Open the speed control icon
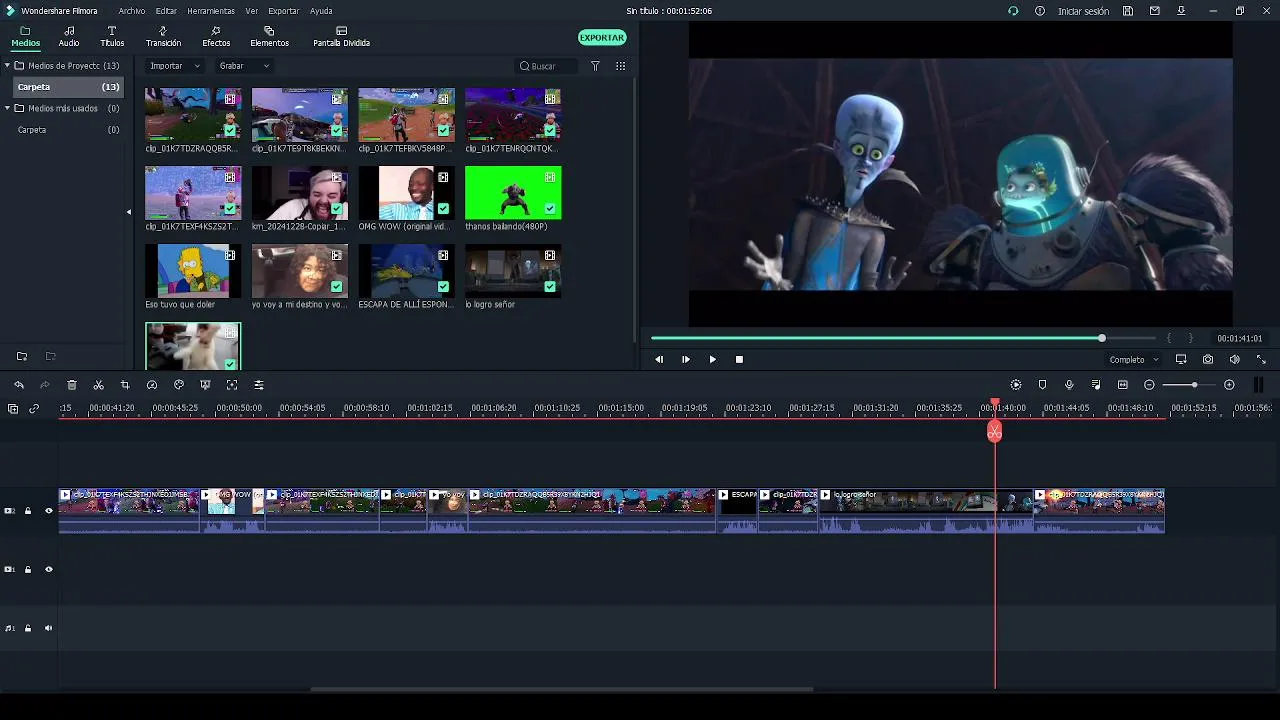Screen dimensions: 1280x720 [x=152, y=385]
